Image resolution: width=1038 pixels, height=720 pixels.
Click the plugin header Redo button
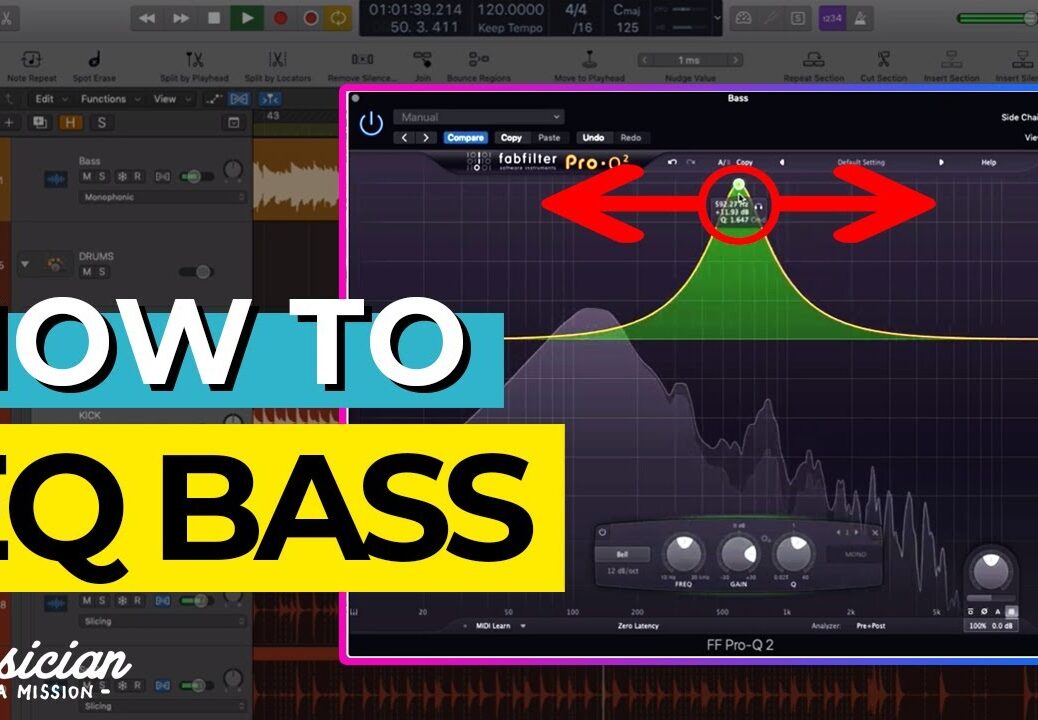pyautogui.click(x=631, y=138)
